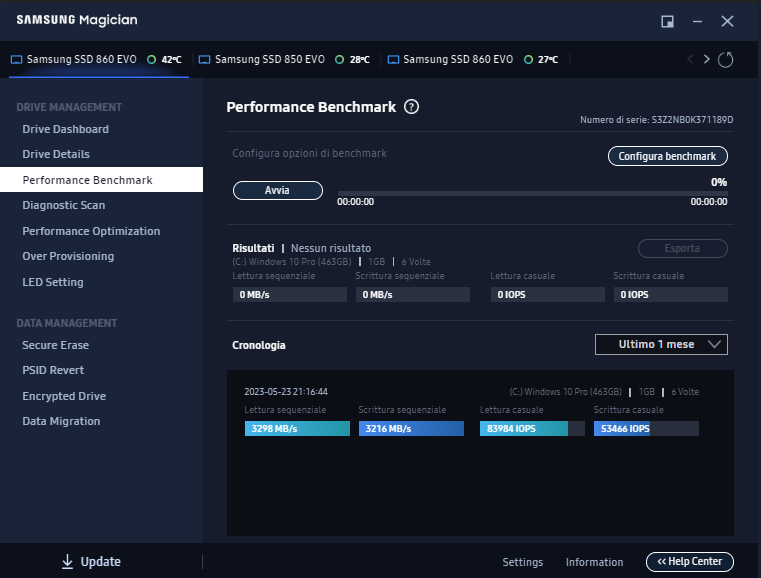Click the Lettura casuale 0 IOPS result field

click(547, 295)
